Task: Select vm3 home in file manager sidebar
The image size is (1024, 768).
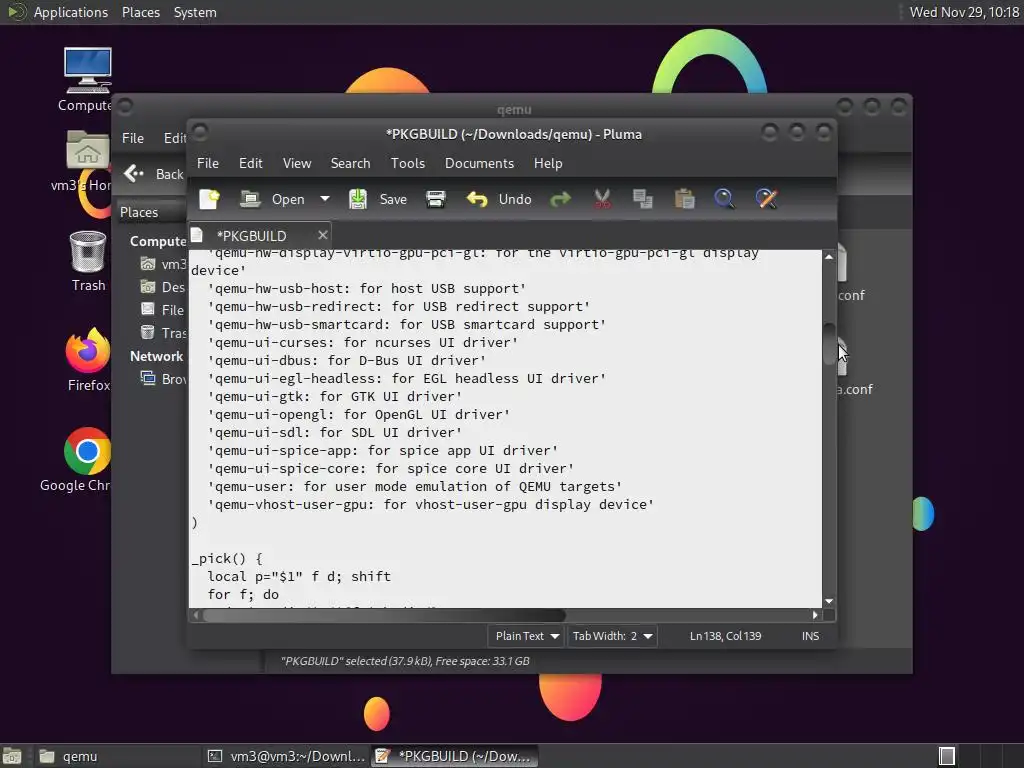Action: (163, 264)
